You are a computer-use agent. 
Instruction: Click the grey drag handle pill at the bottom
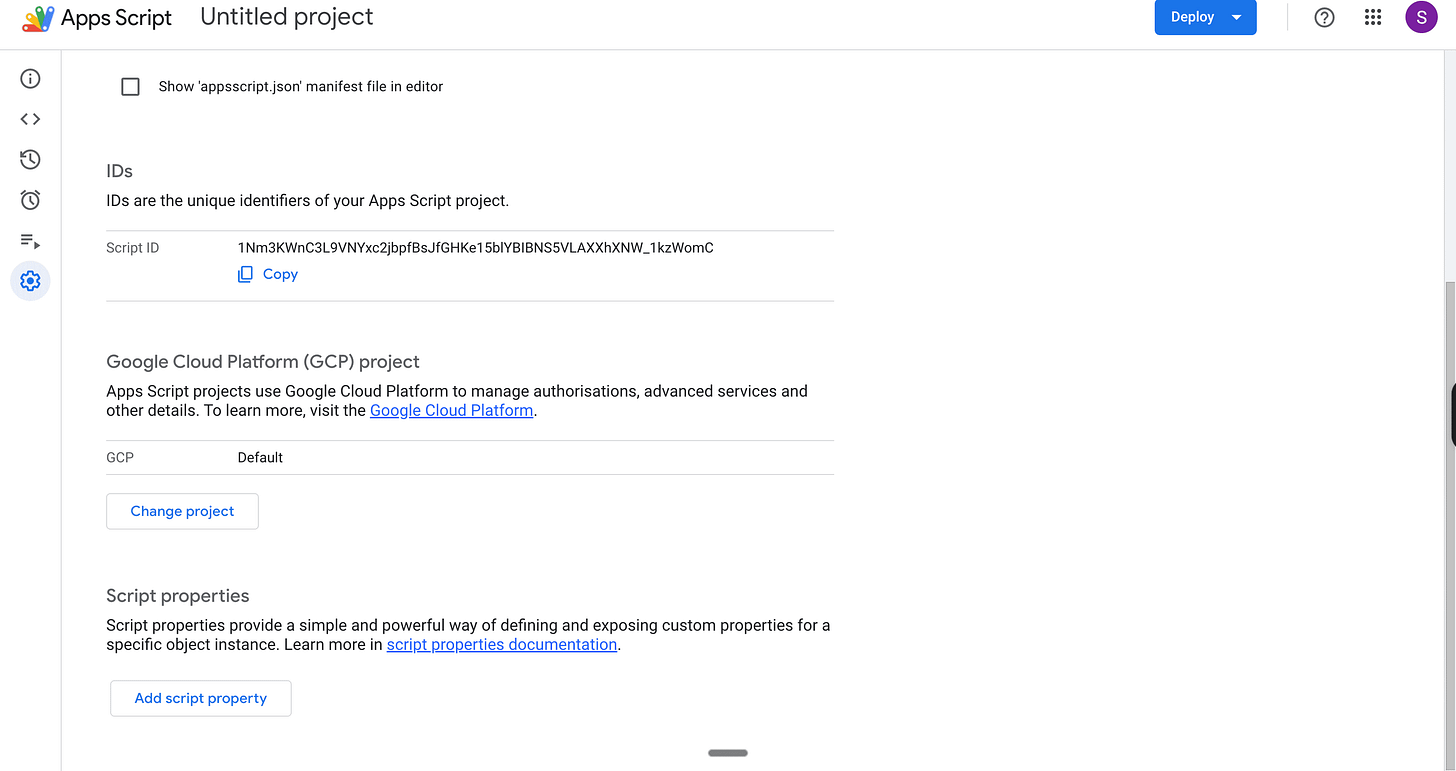click(x=728, y=753)
